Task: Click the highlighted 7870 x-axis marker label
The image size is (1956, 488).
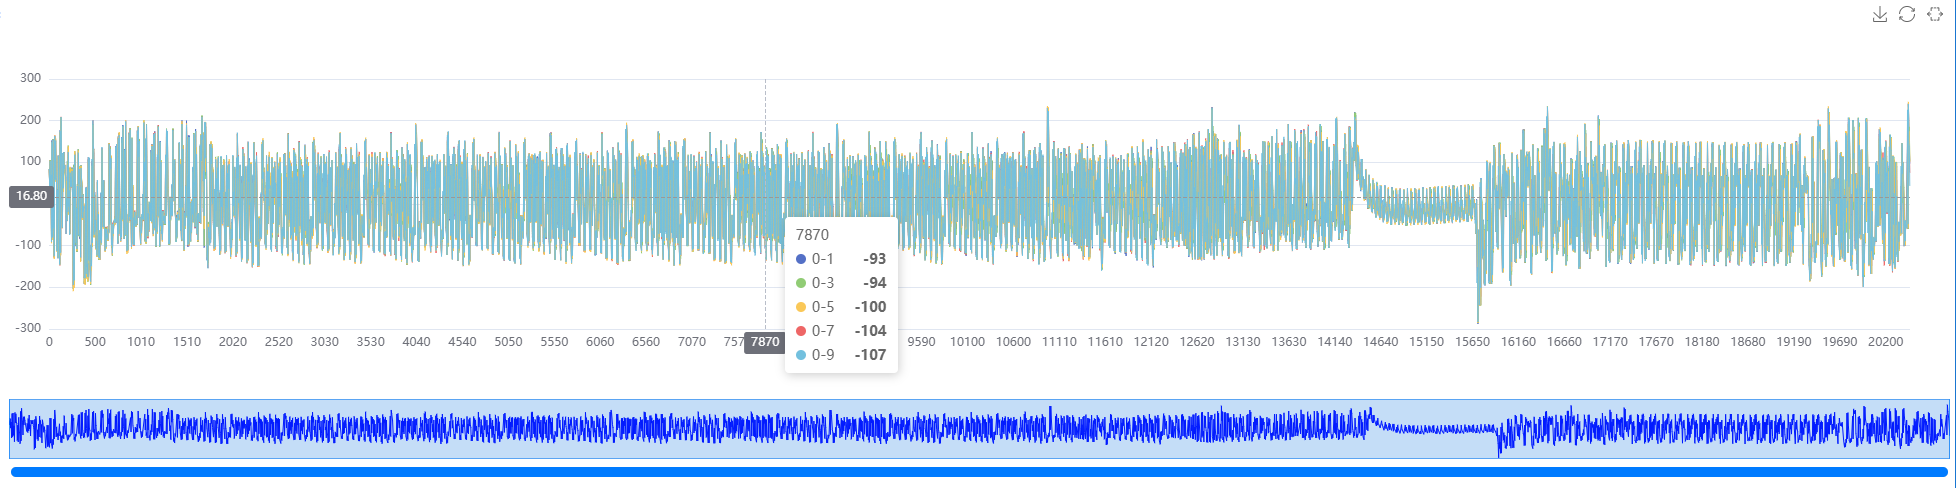Action: (x=765, y=342)
